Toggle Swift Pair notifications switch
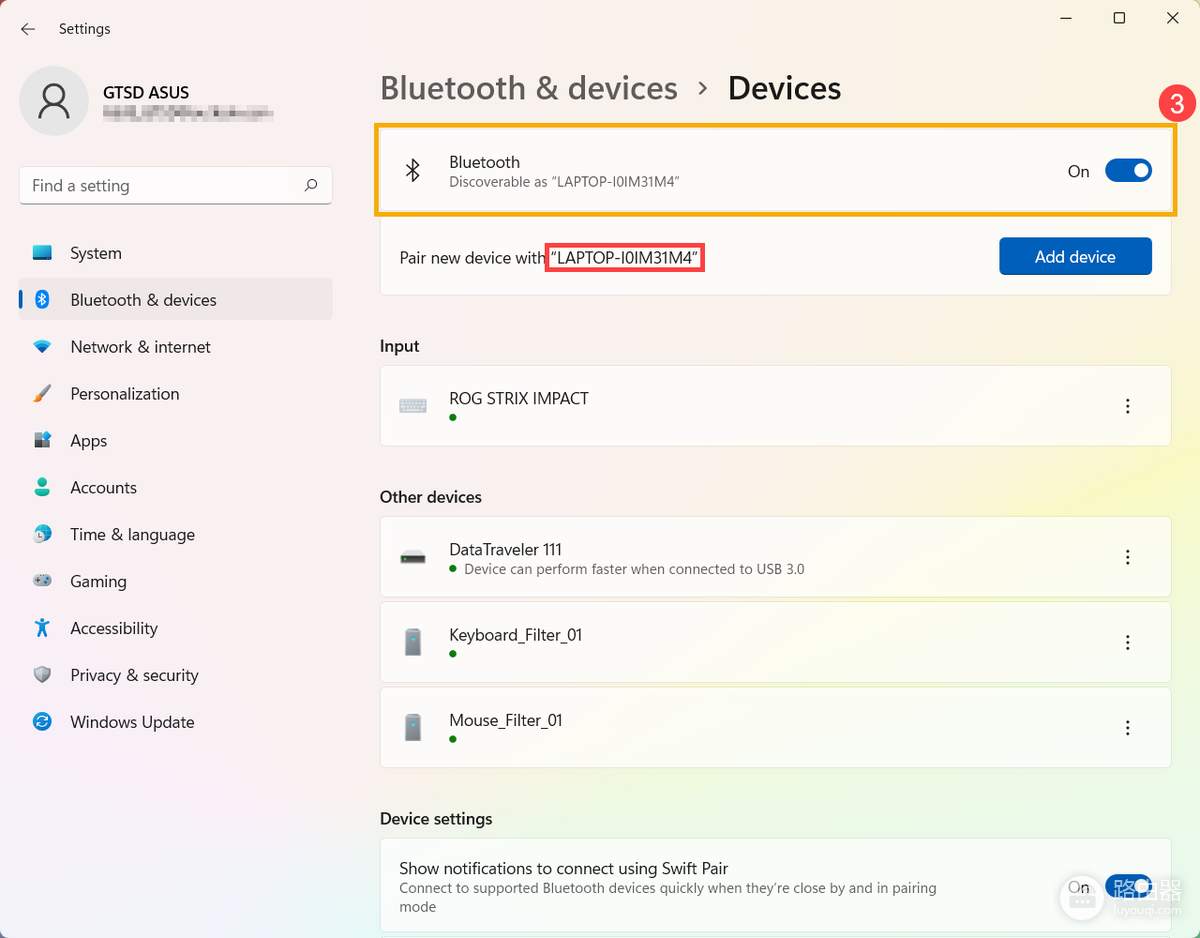Viewport: 1200px width, 938px height. pyautogui.click(x=1128, y=886)
